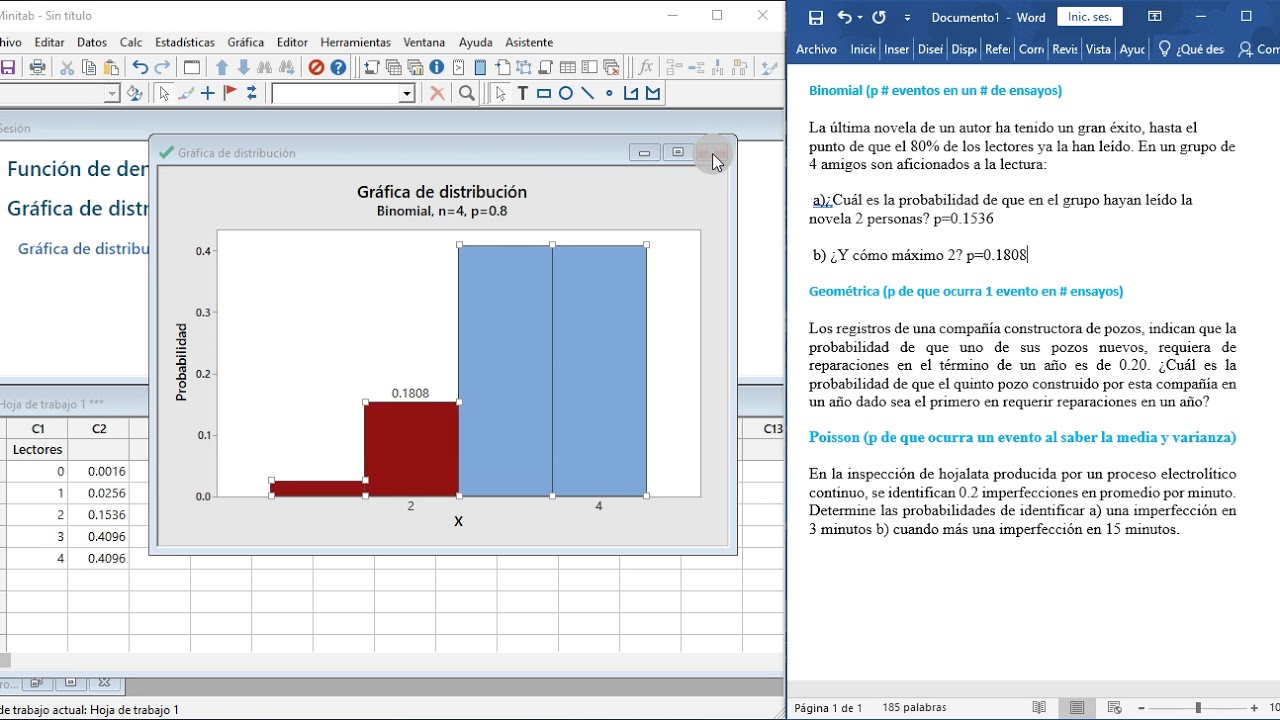The height and width of the screenshot is (720, 1280).
Task: Click Word print layout view icon
Action: (x=1077, y=708)
